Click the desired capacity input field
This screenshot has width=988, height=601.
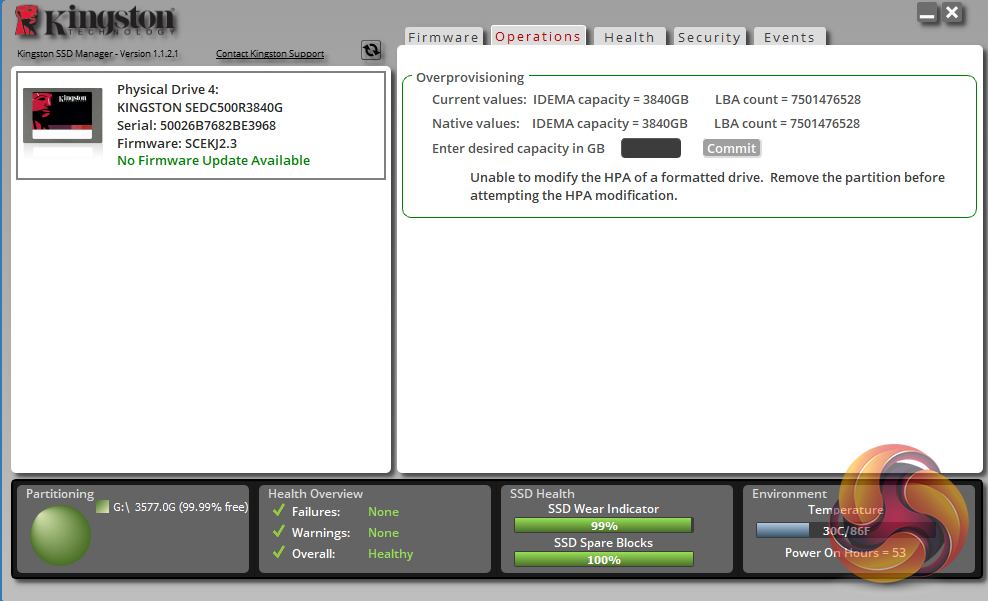(651, 148)
